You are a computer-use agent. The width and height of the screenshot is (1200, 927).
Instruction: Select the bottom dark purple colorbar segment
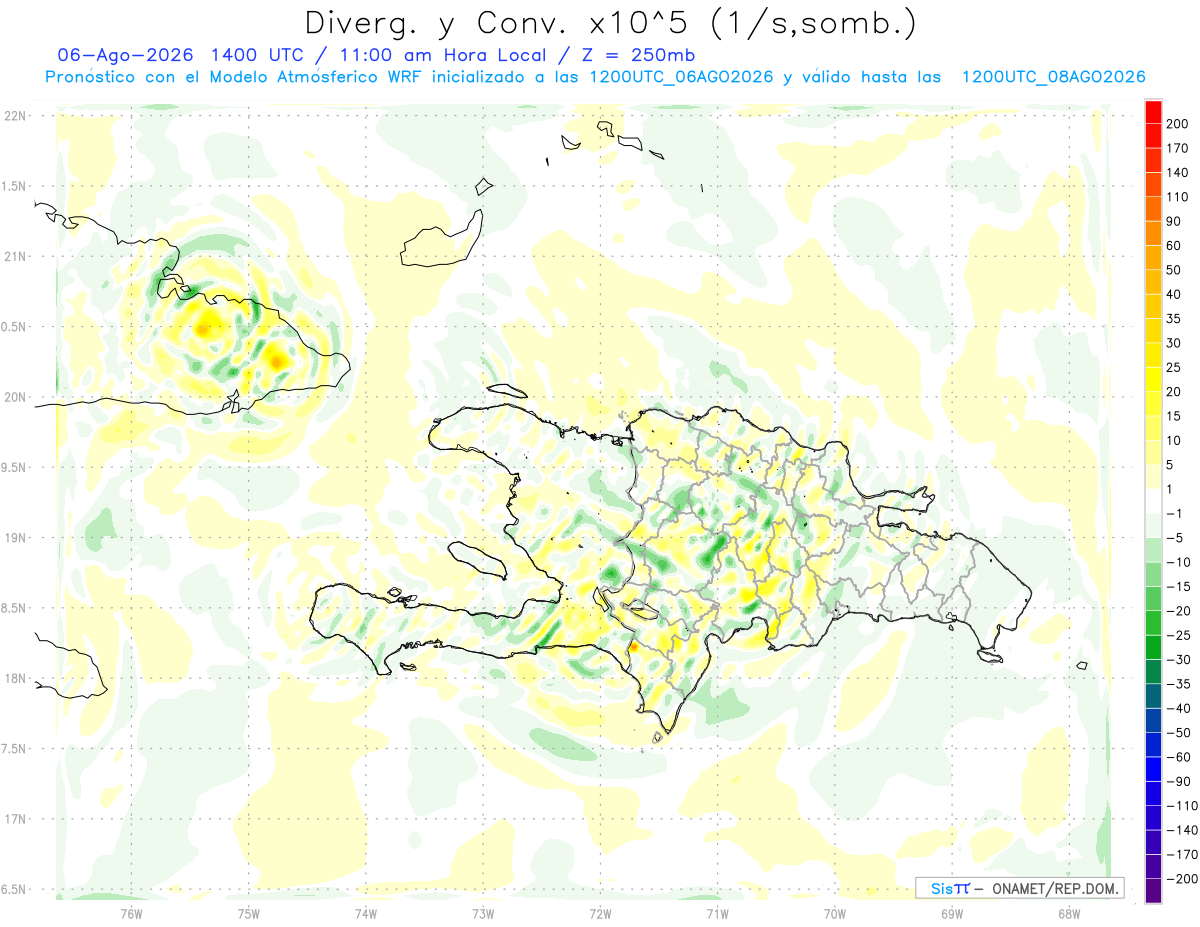(x=1153, y=890)
